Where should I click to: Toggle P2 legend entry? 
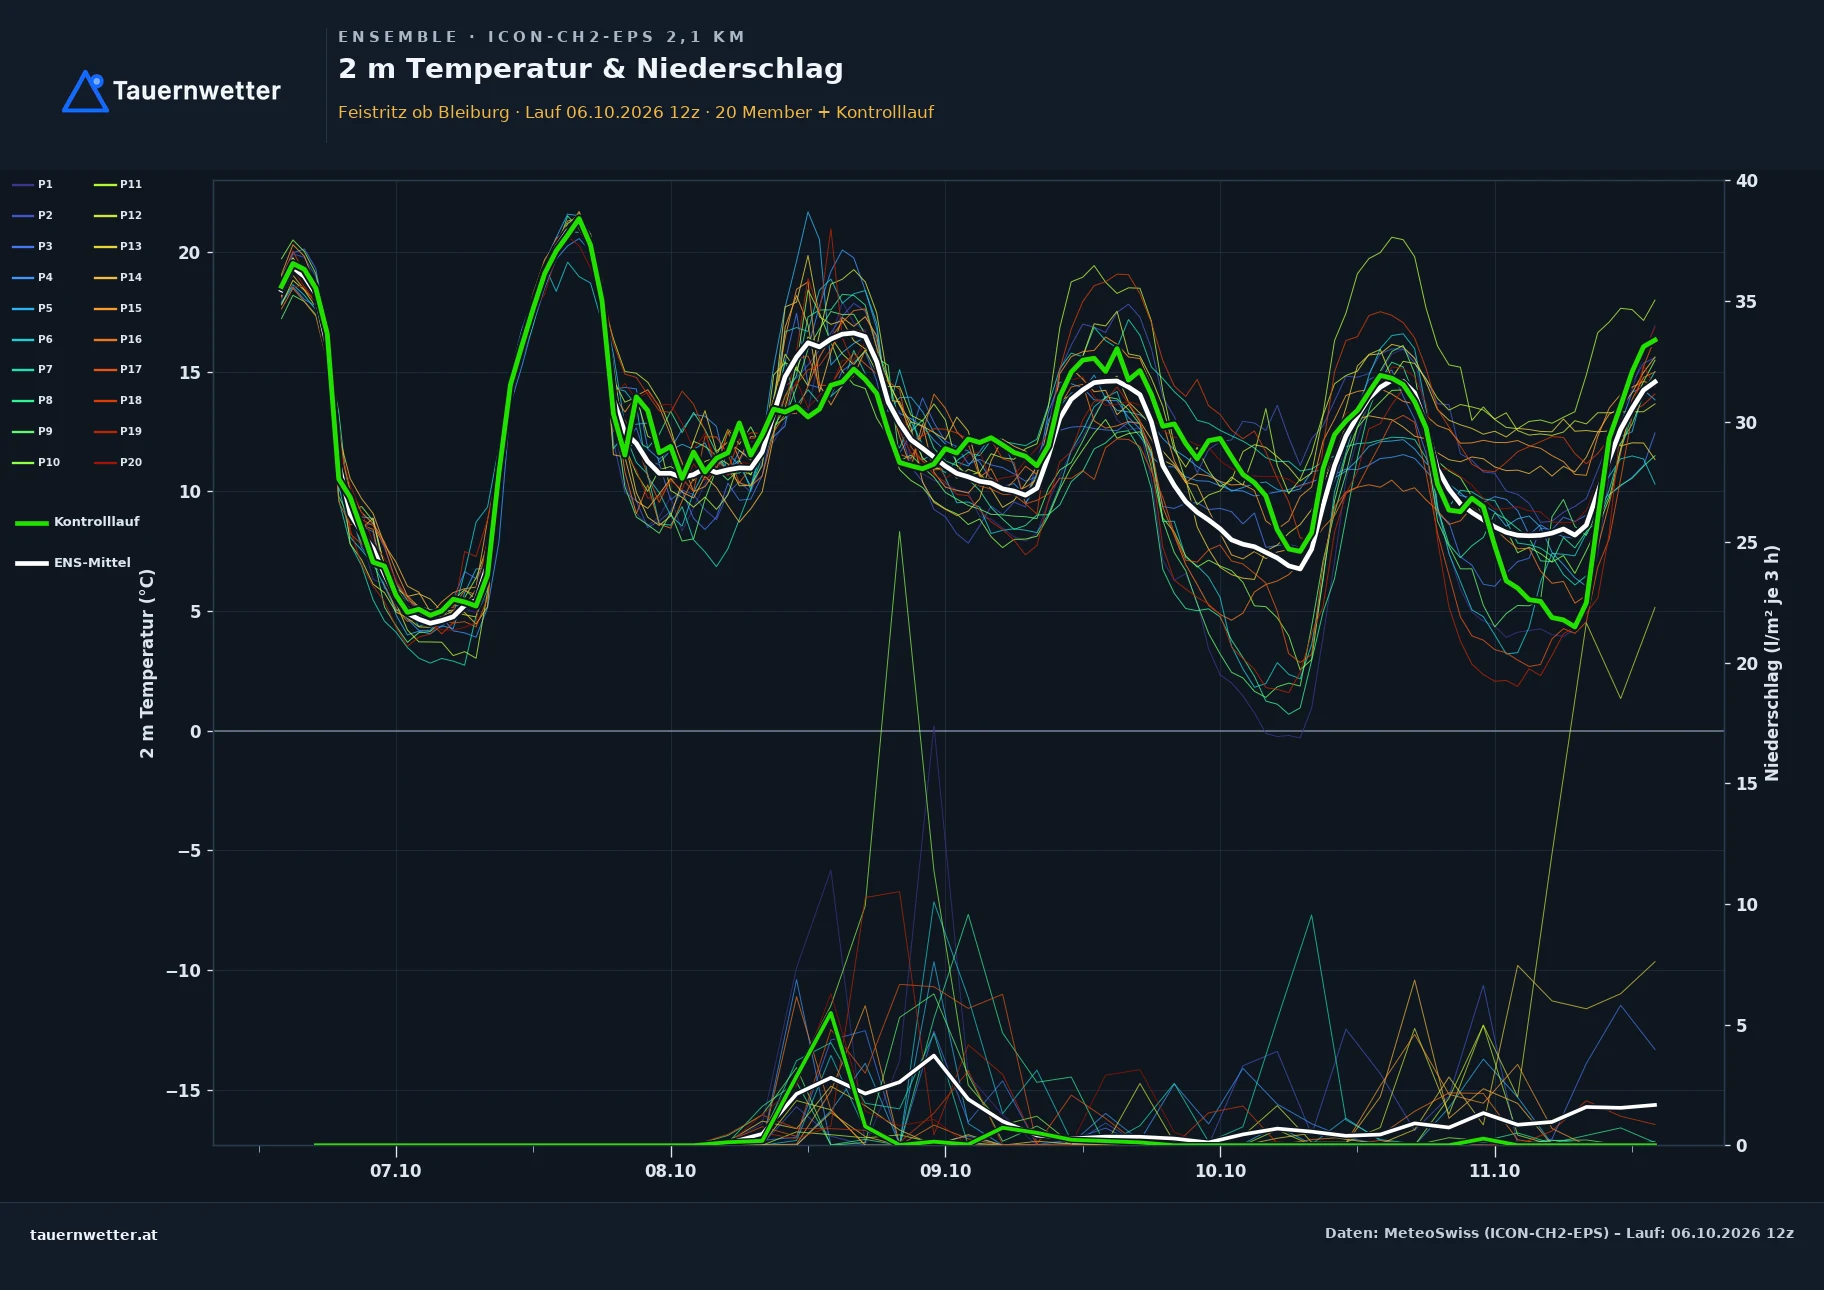(x=33, y=215)
